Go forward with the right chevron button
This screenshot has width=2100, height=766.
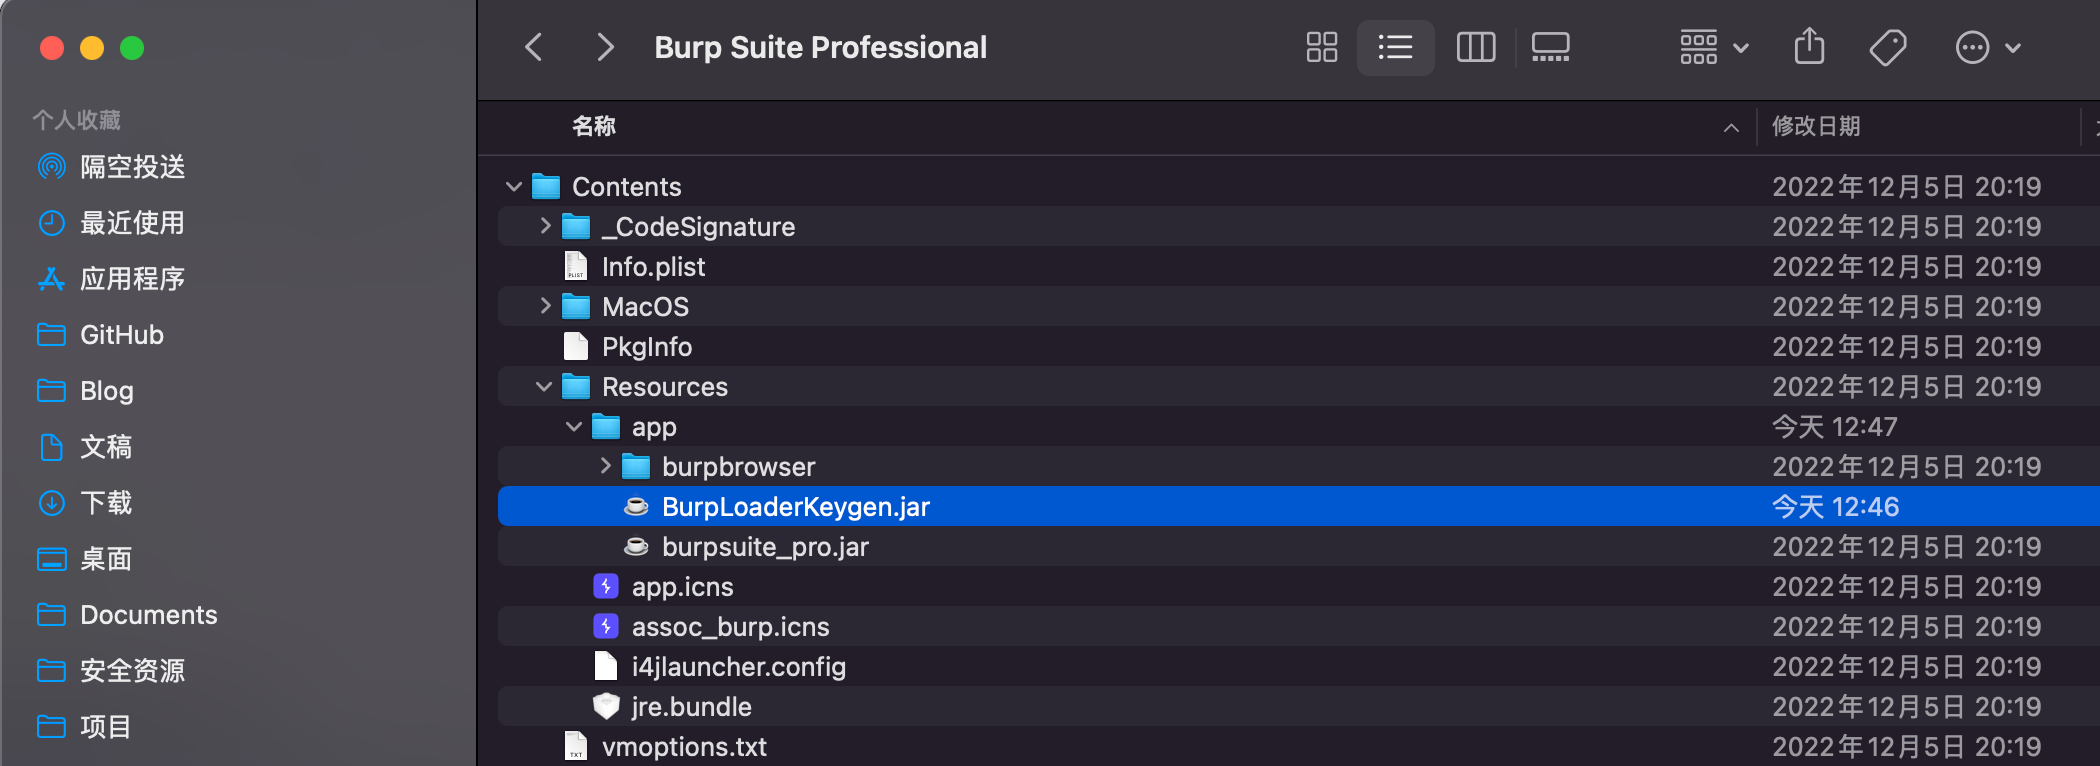(604, 47)
